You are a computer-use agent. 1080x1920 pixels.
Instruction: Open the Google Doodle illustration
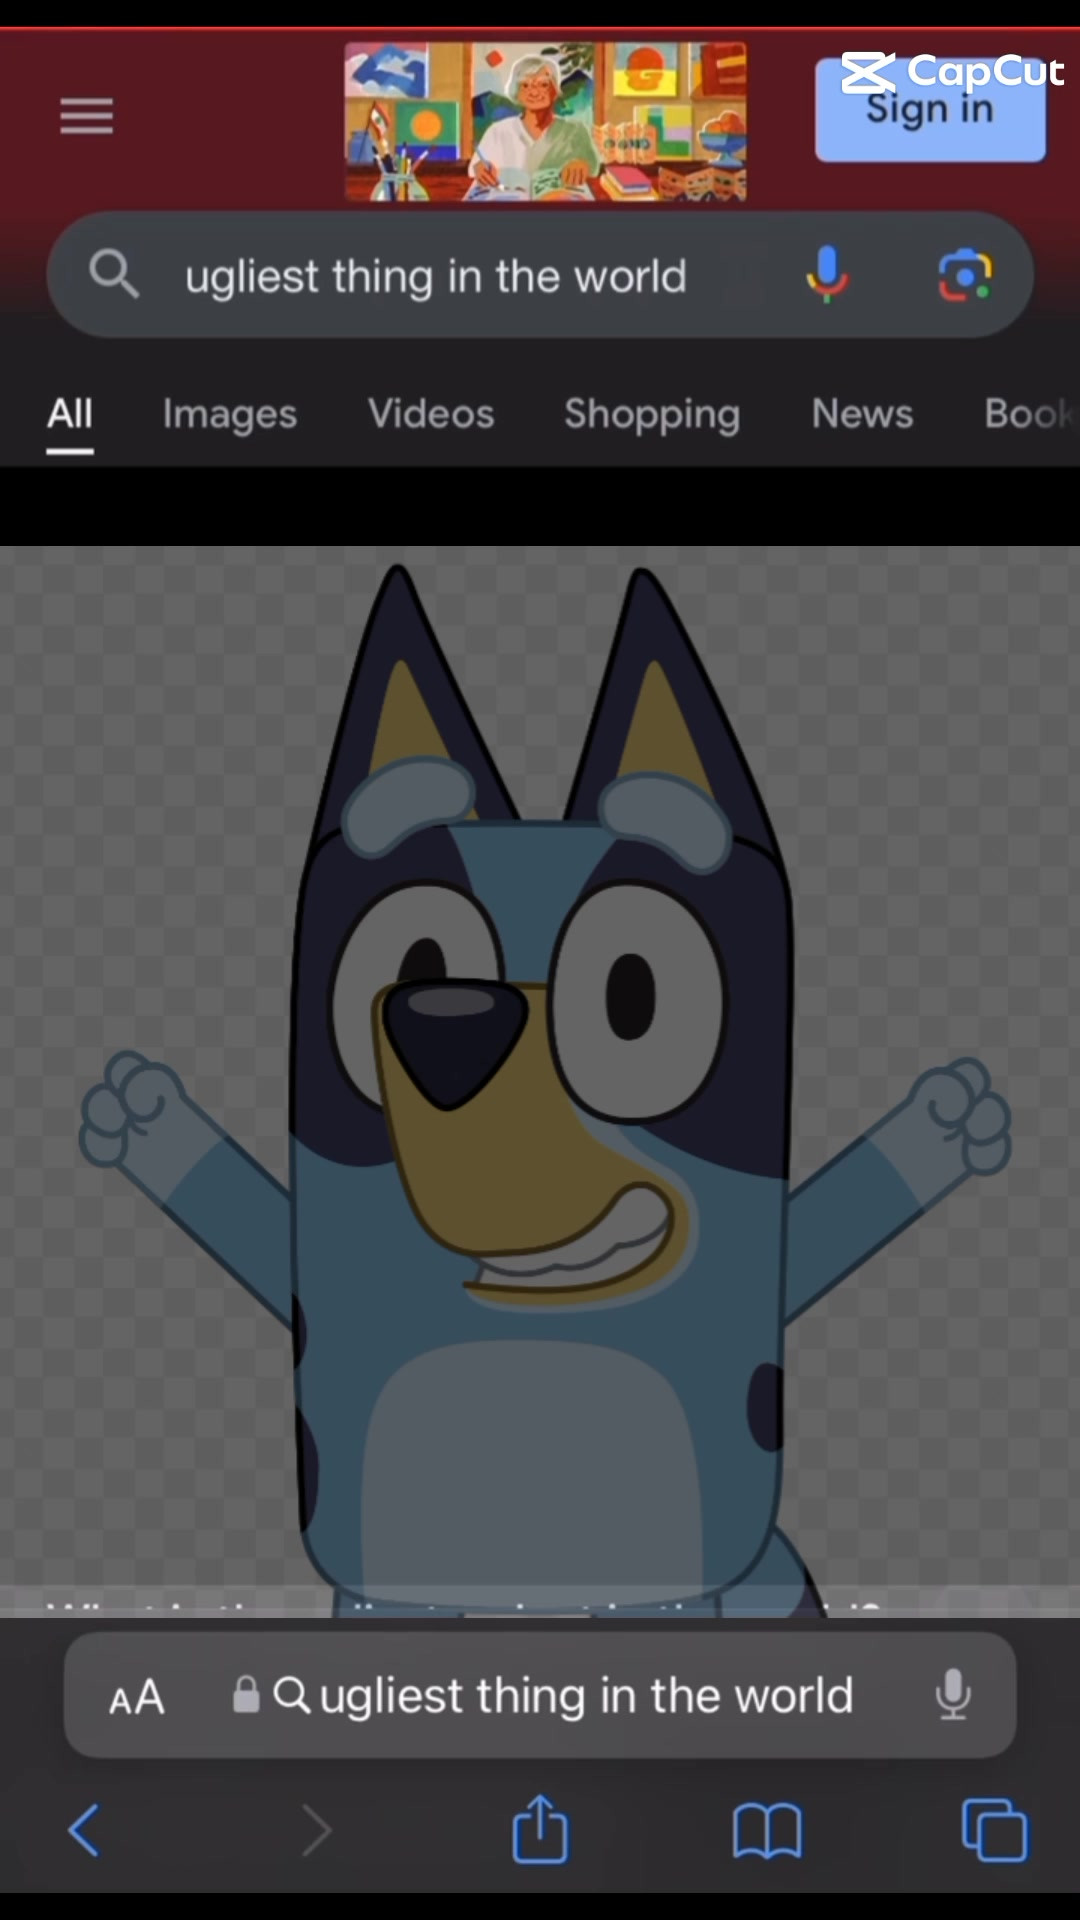545,121
